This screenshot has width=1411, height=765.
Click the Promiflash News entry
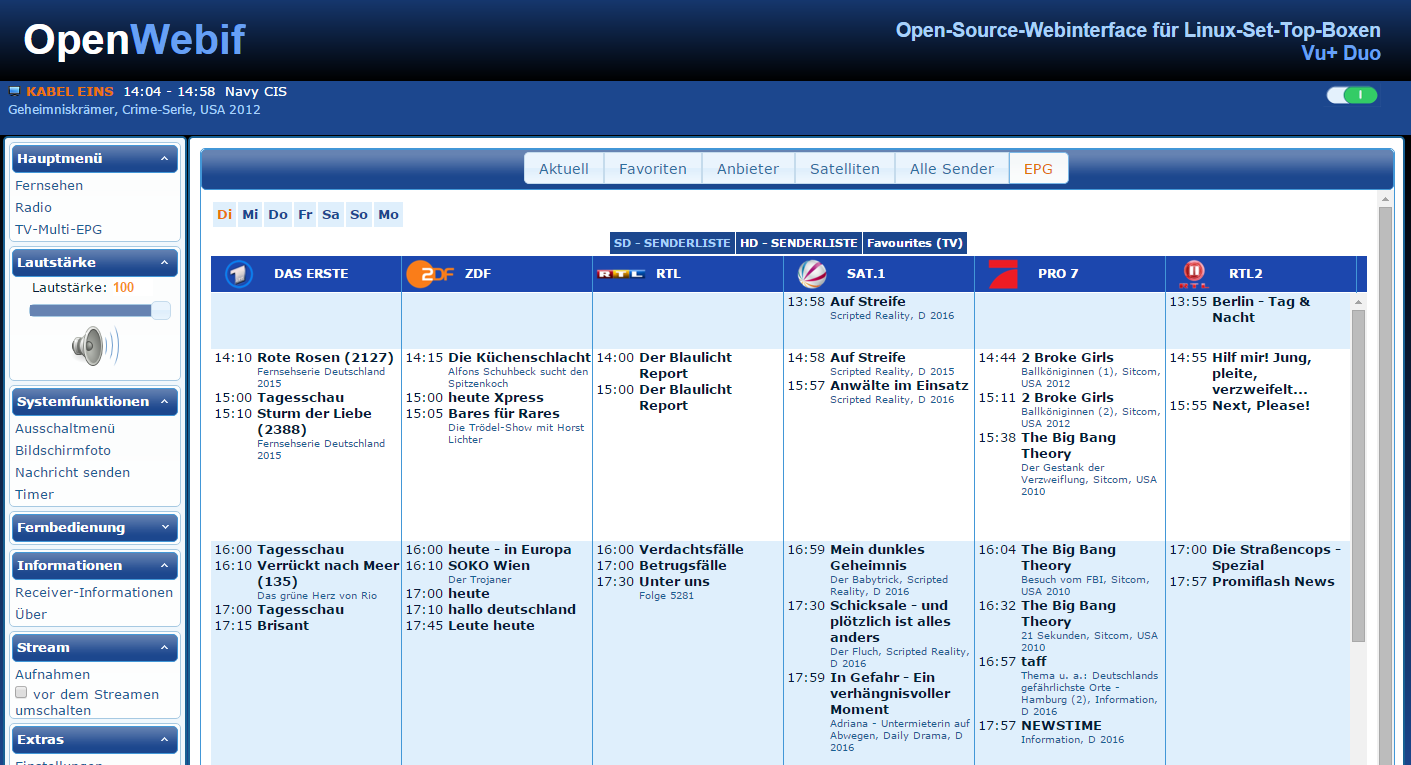point(1273,582)
